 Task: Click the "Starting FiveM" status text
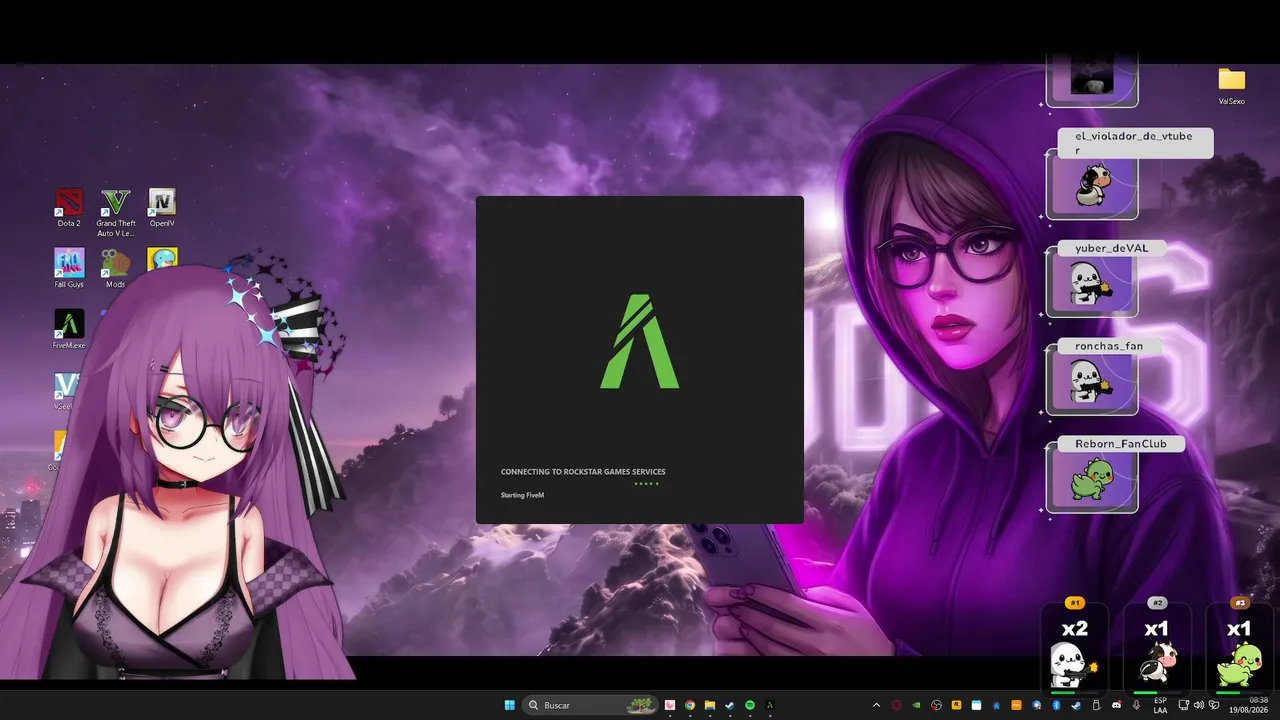pos(522,495)
